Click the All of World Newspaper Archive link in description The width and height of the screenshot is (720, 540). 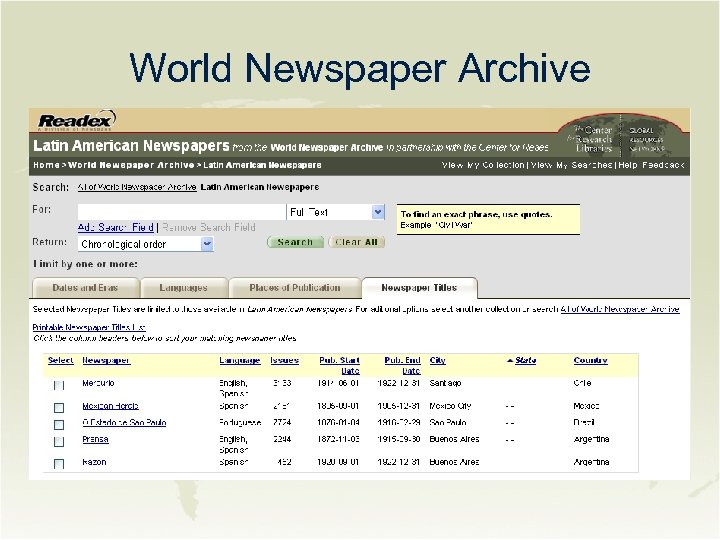620,309
